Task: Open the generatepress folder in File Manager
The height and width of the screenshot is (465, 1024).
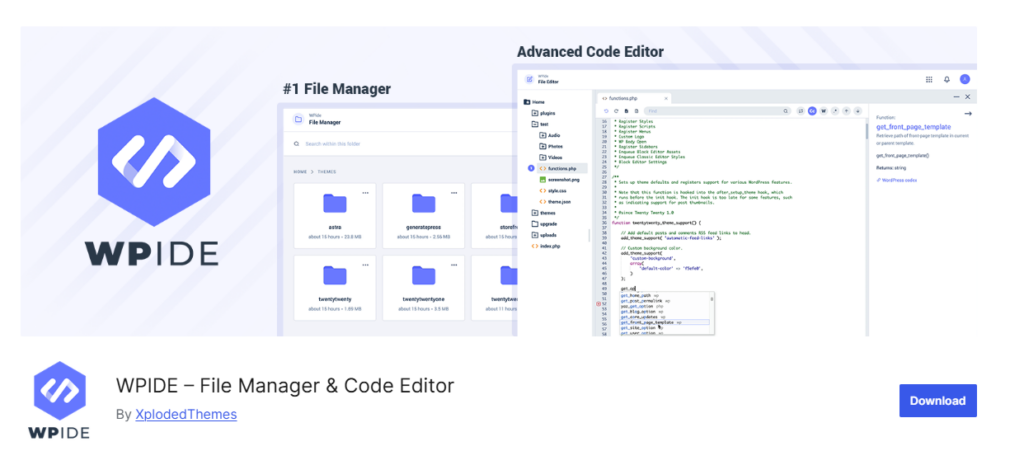Action: tap(423, 216)
